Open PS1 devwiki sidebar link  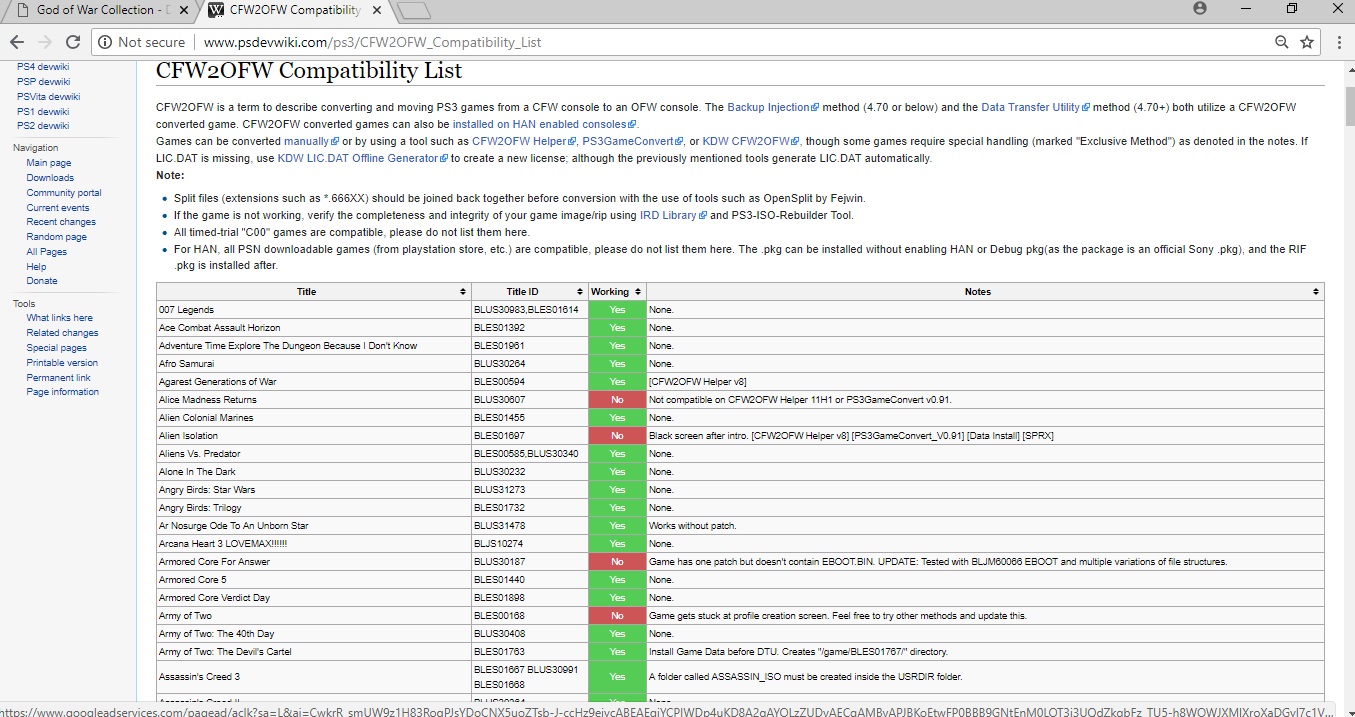click(43, 111)
